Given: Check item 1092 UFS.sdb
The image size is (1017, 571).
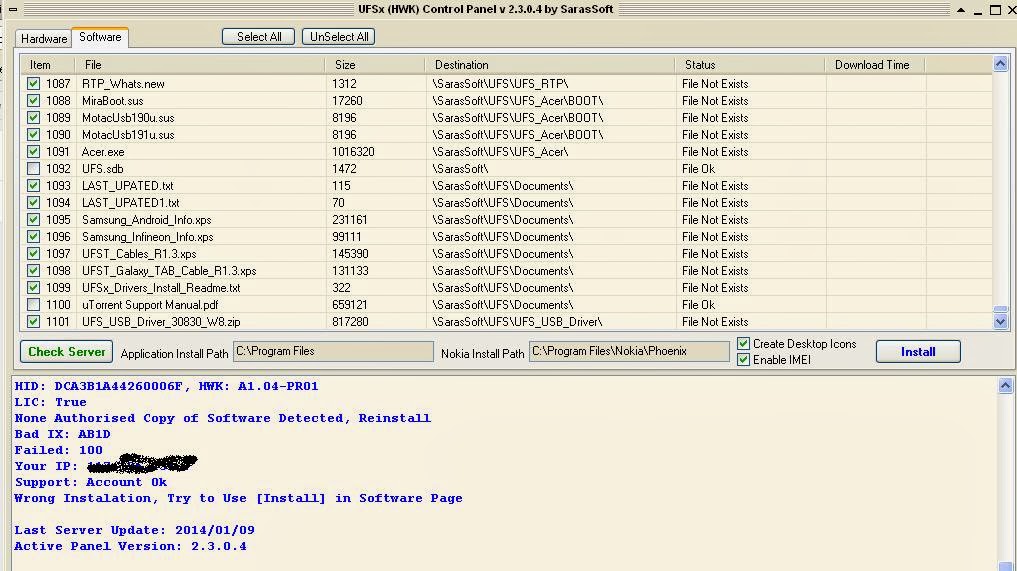Looking at the screenshot, I should (33, 169).
